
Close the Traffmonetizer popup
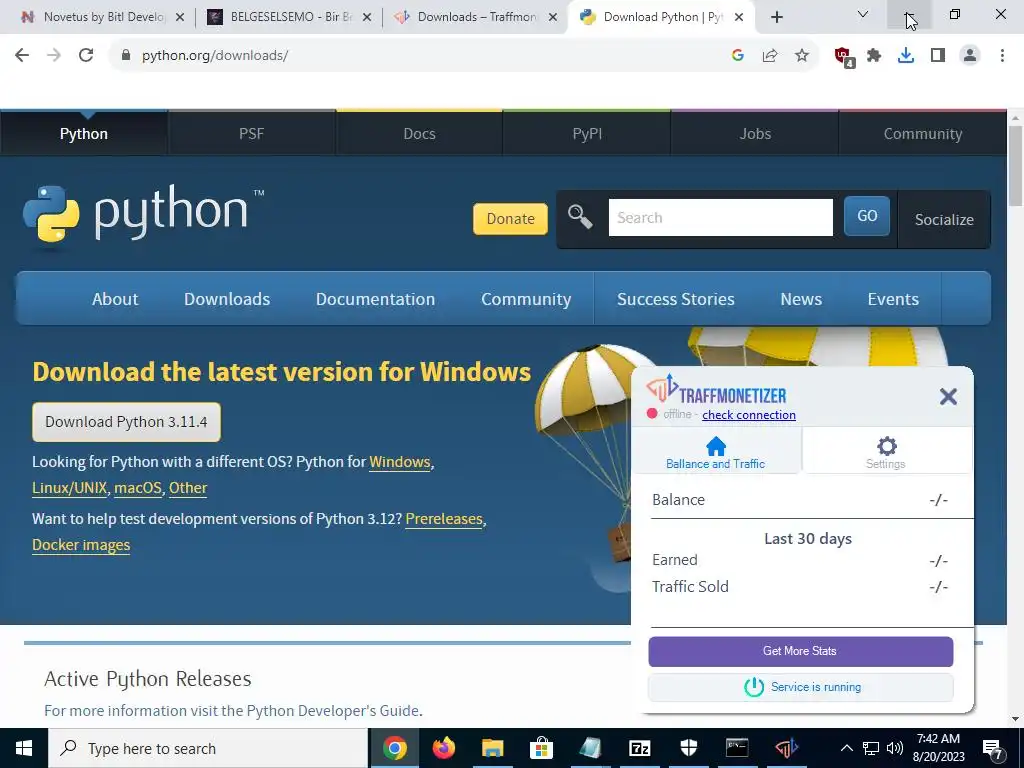tap(948, 396)
